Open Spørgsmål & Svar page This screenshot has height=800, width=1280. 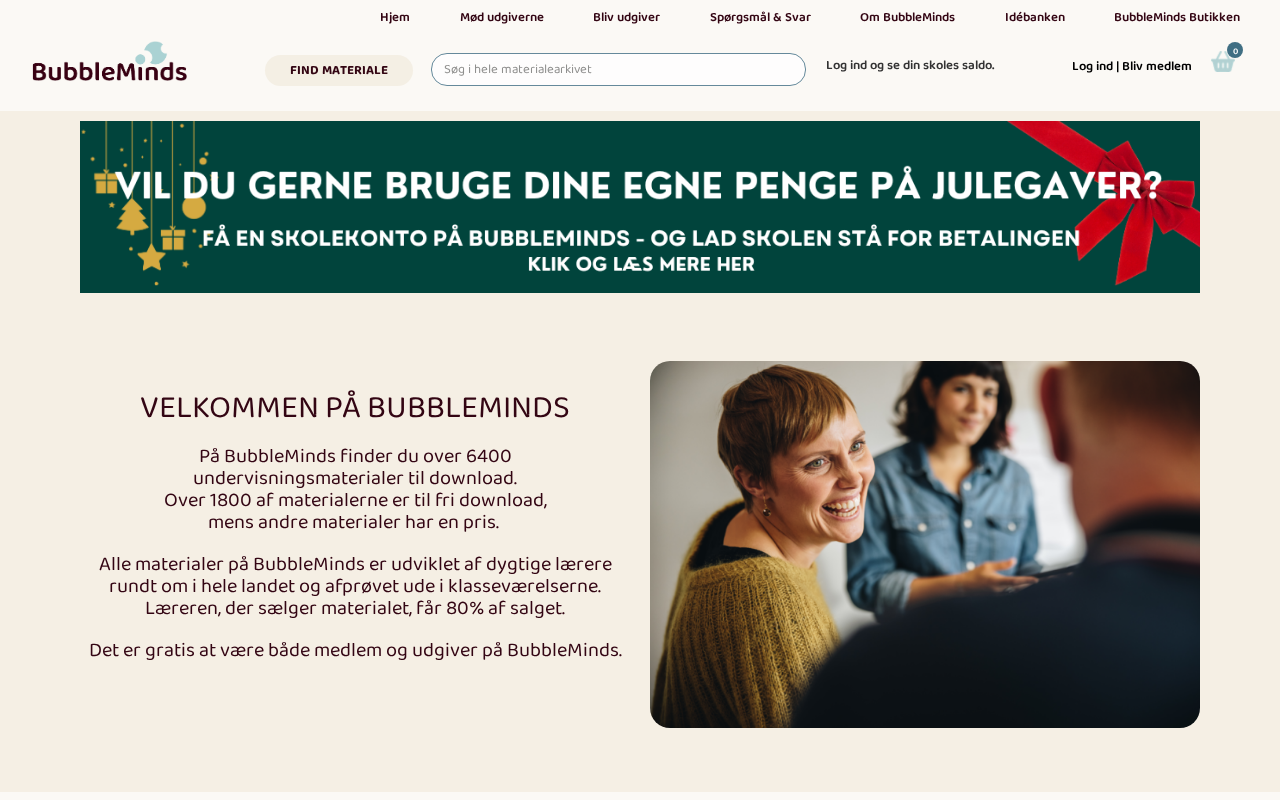pos(760,17)
